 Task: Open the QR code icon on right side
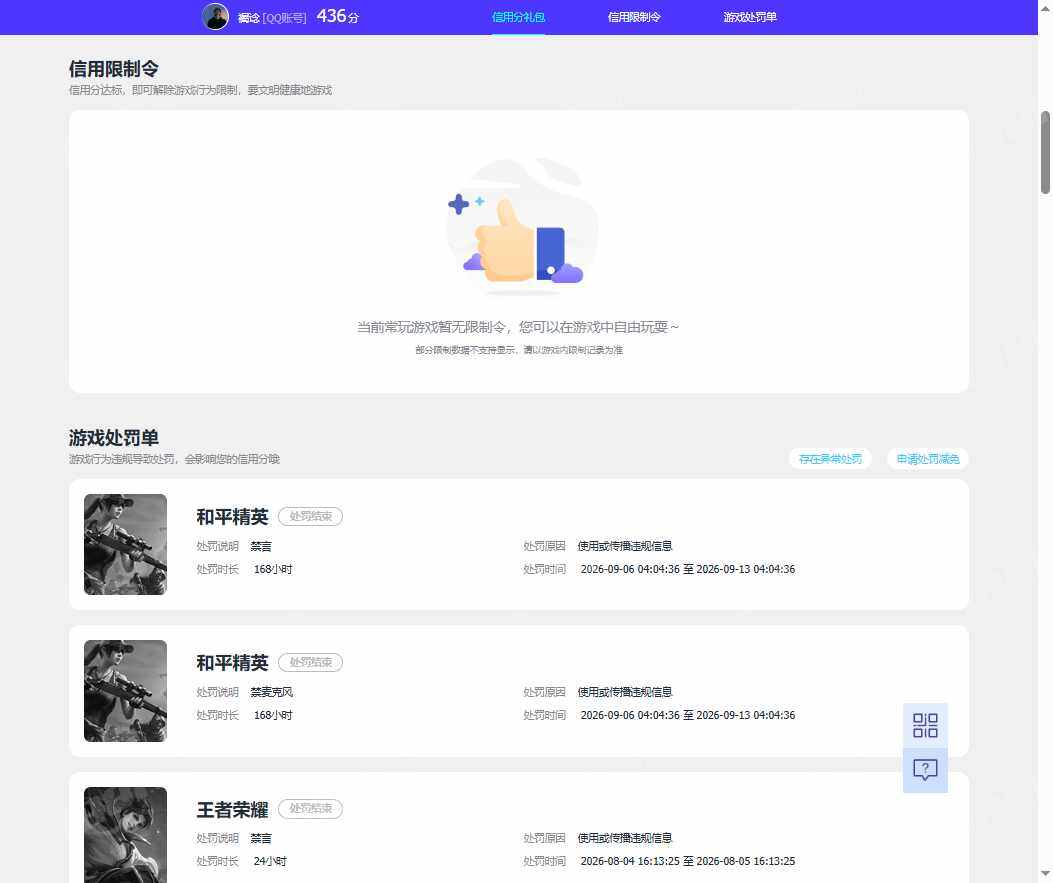pos(925,725)
